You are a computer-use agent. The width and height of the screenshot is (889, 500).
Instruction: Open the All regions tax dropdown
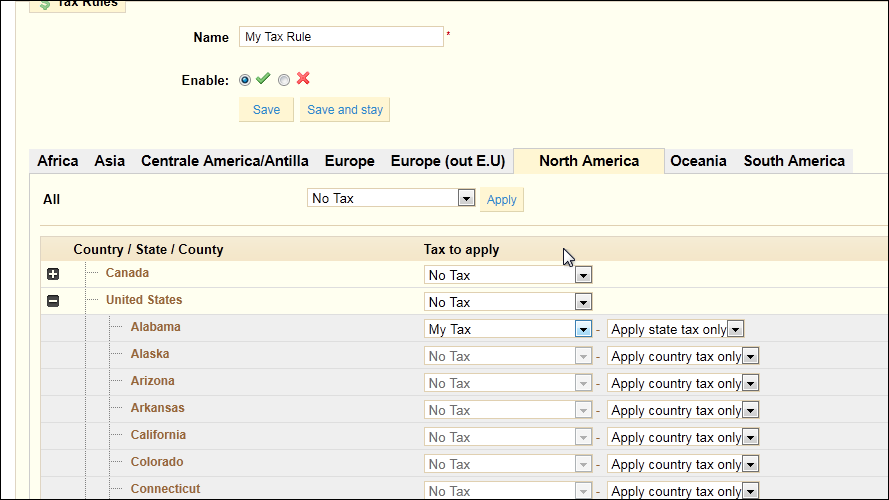click(x=391, y=198)
